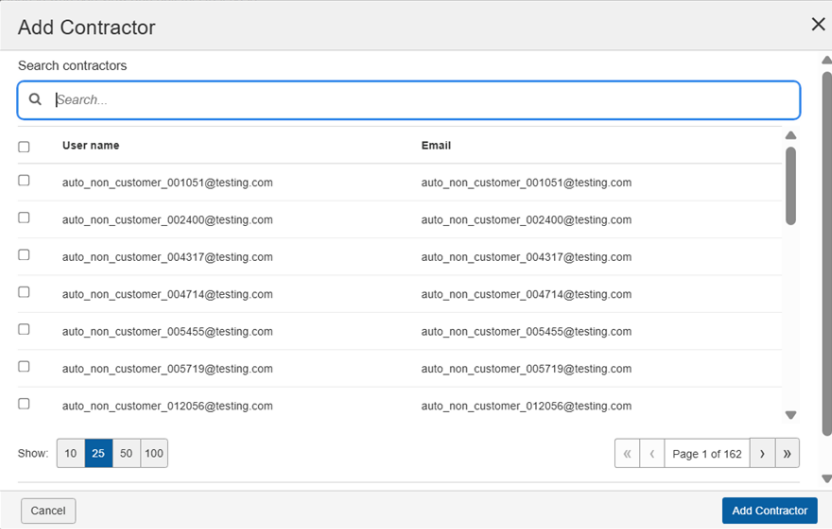Viewport: 832px width, 529px height.
Task: Select the auto_non_customer_004317 row checkbox
Action: pos(24,255)
